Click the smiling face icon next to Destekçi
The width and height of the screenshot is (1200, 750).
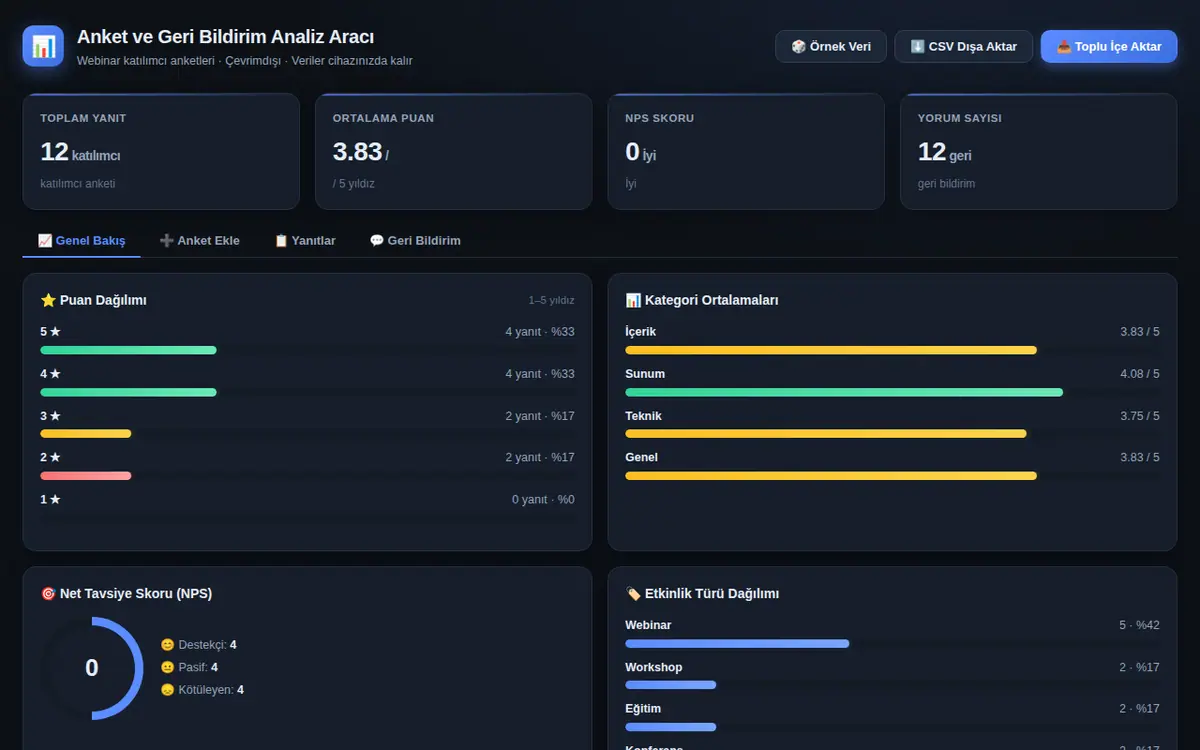point(167,645)
